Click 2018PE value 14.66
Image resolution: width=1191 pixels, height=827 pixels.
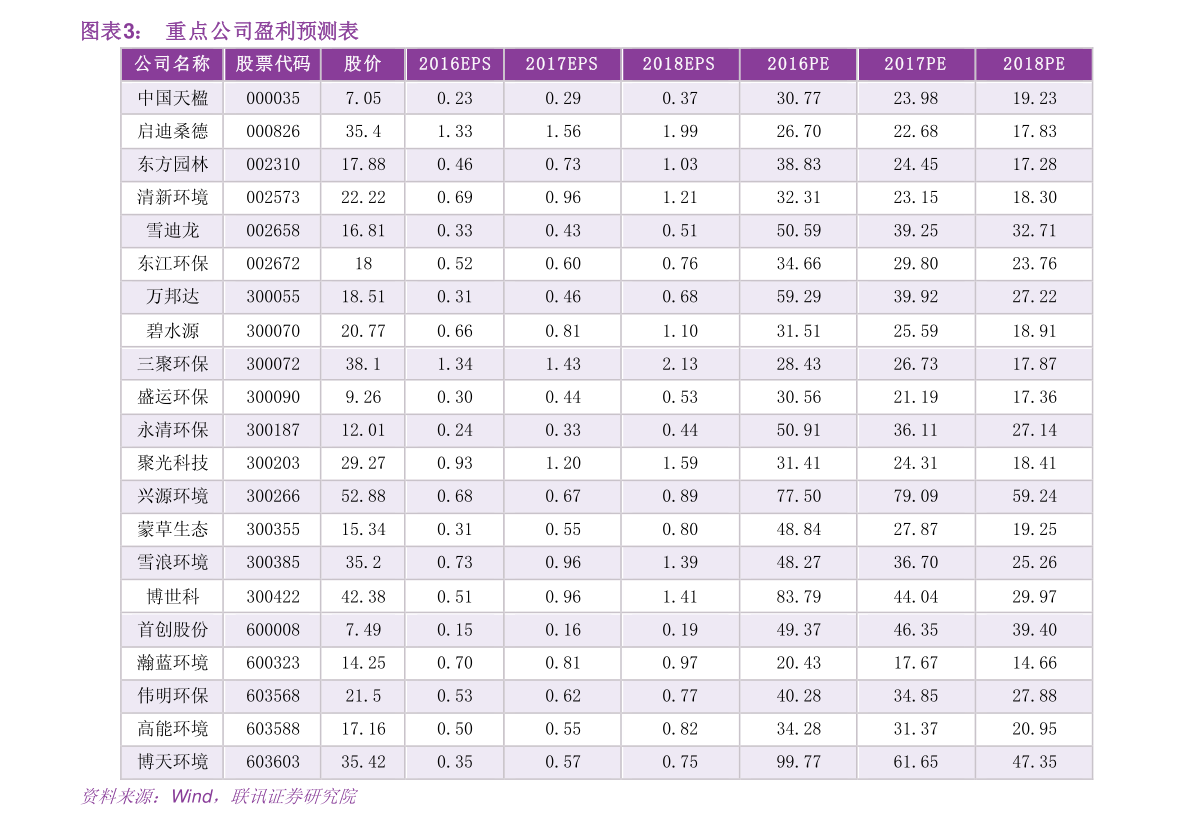pos(1034,663)
